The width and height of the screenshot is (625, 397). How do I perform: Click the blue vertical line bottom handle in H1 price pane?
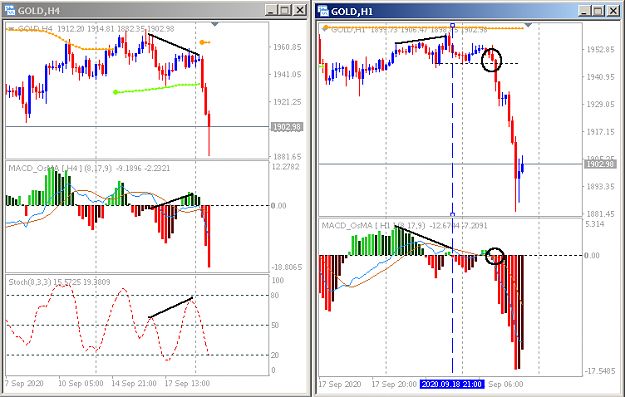coord(452,214)
